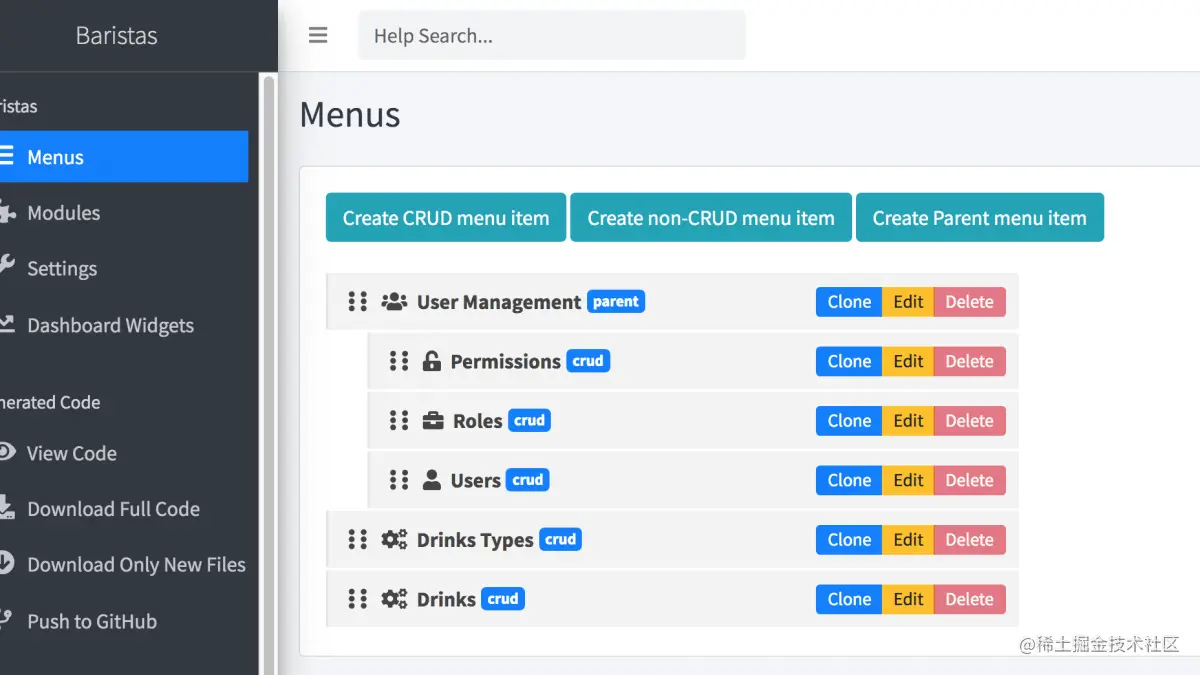Clone the Roles menu item
This screenshot has width=1200, height=675.
(x=848, y=420)
